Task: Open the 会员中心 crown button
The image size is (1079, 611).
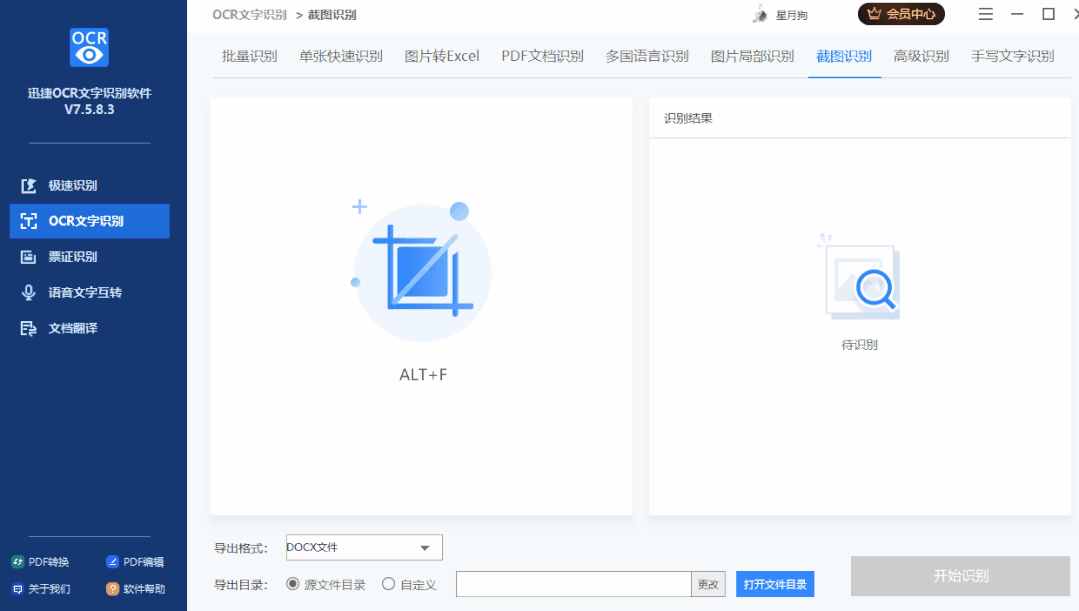Action: 901,15
